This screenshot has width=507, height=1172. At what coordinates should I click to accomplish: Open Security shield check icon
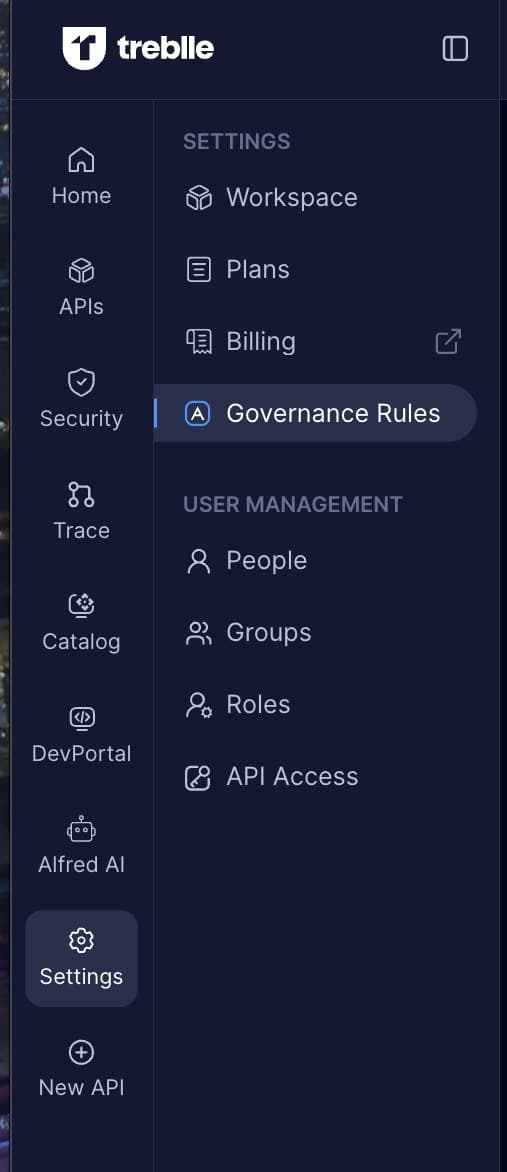[81, 383]
